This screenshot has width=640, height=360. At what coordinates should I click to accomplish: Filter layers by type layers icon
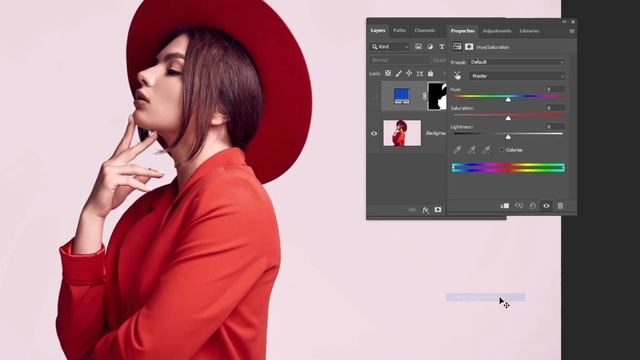coord(442,47)
